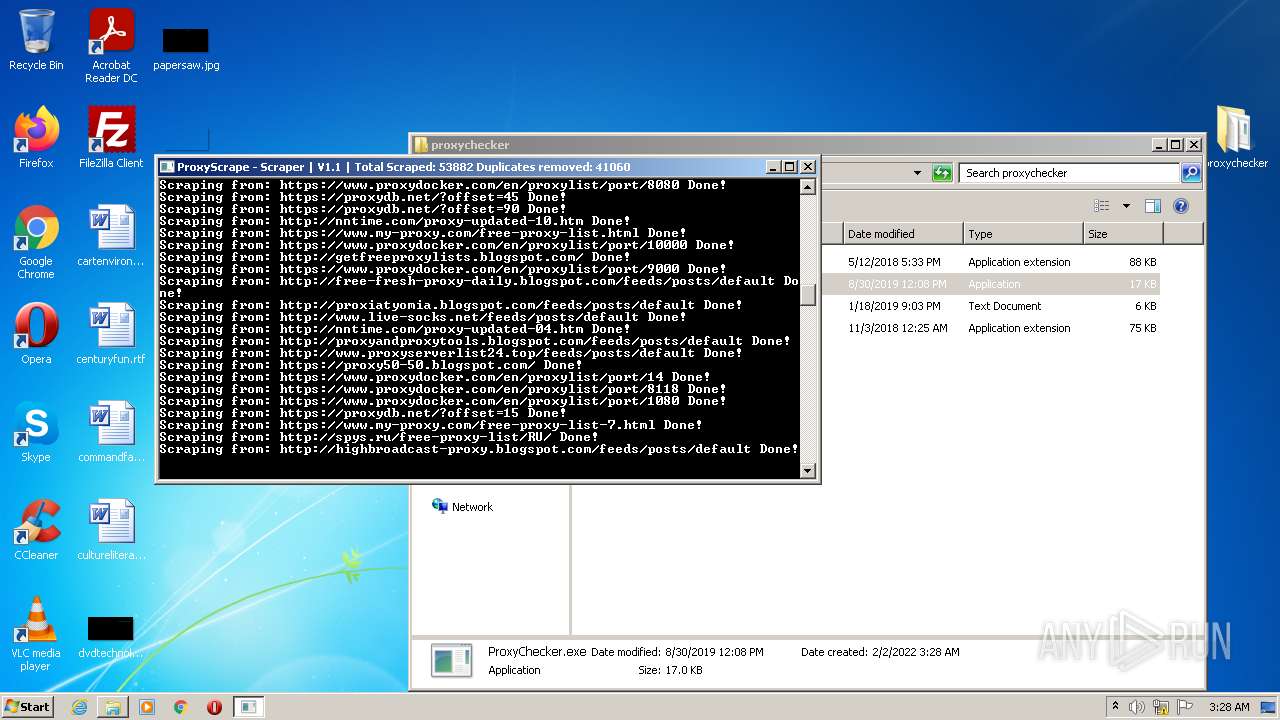Click the volume icon in system tray
Viewport: 1280px width, 720px height.
point(1137,707)
